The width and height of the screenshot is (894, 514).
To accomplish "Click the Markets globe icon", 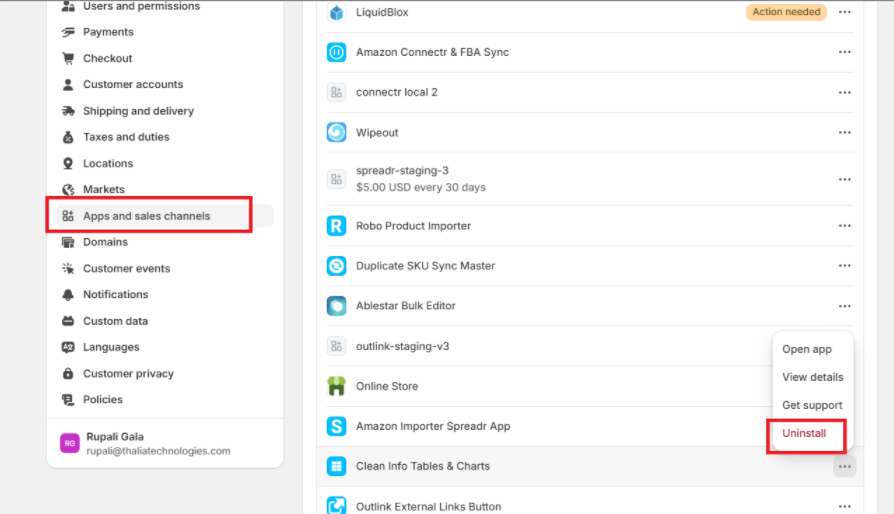I will (x=68, y=189).
